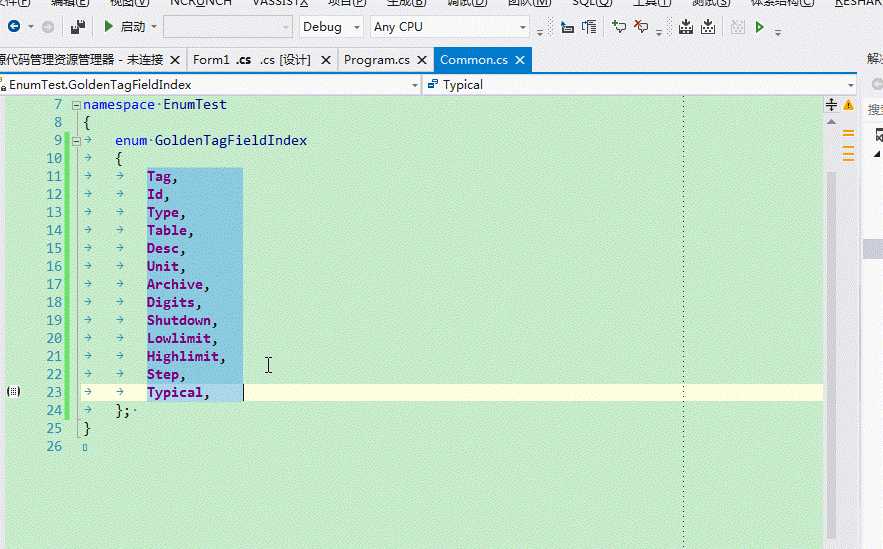Click the 'Highlimit,' enum member
The width and height of the screenshot is (883, 549).
point(186,357)
